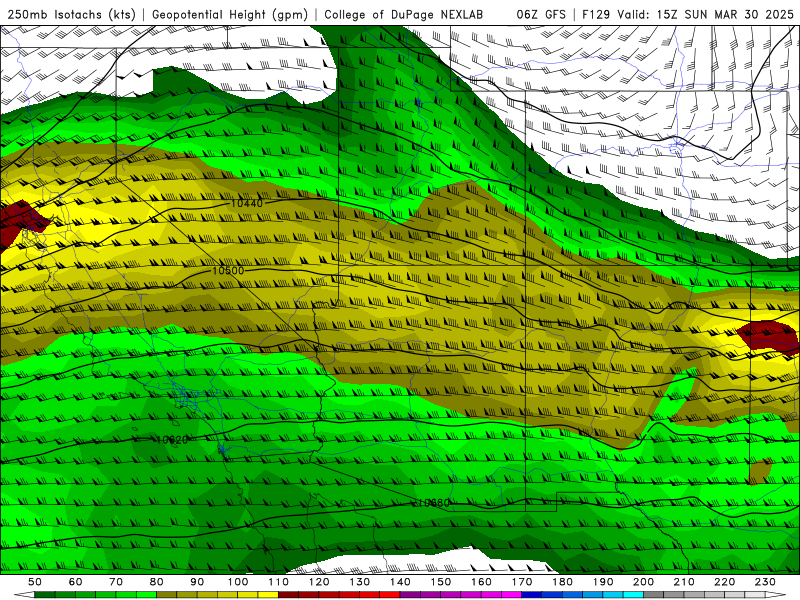Click the '06Z GFS' model run label
Image resolution: width=800 pixels, height=600 pixels.
pos(541,14)
